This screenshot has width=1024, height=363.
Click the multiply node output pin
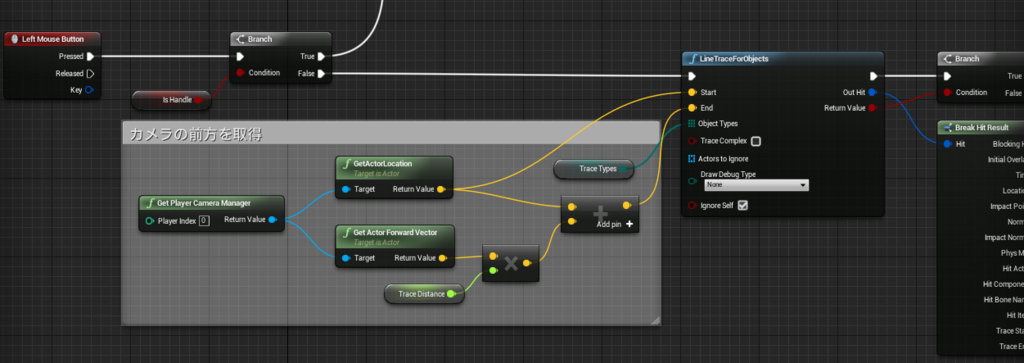(x=526, y=263)
